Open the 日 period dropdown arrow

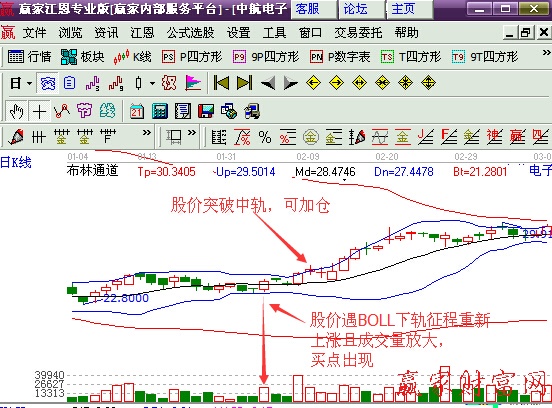point(30,83)
